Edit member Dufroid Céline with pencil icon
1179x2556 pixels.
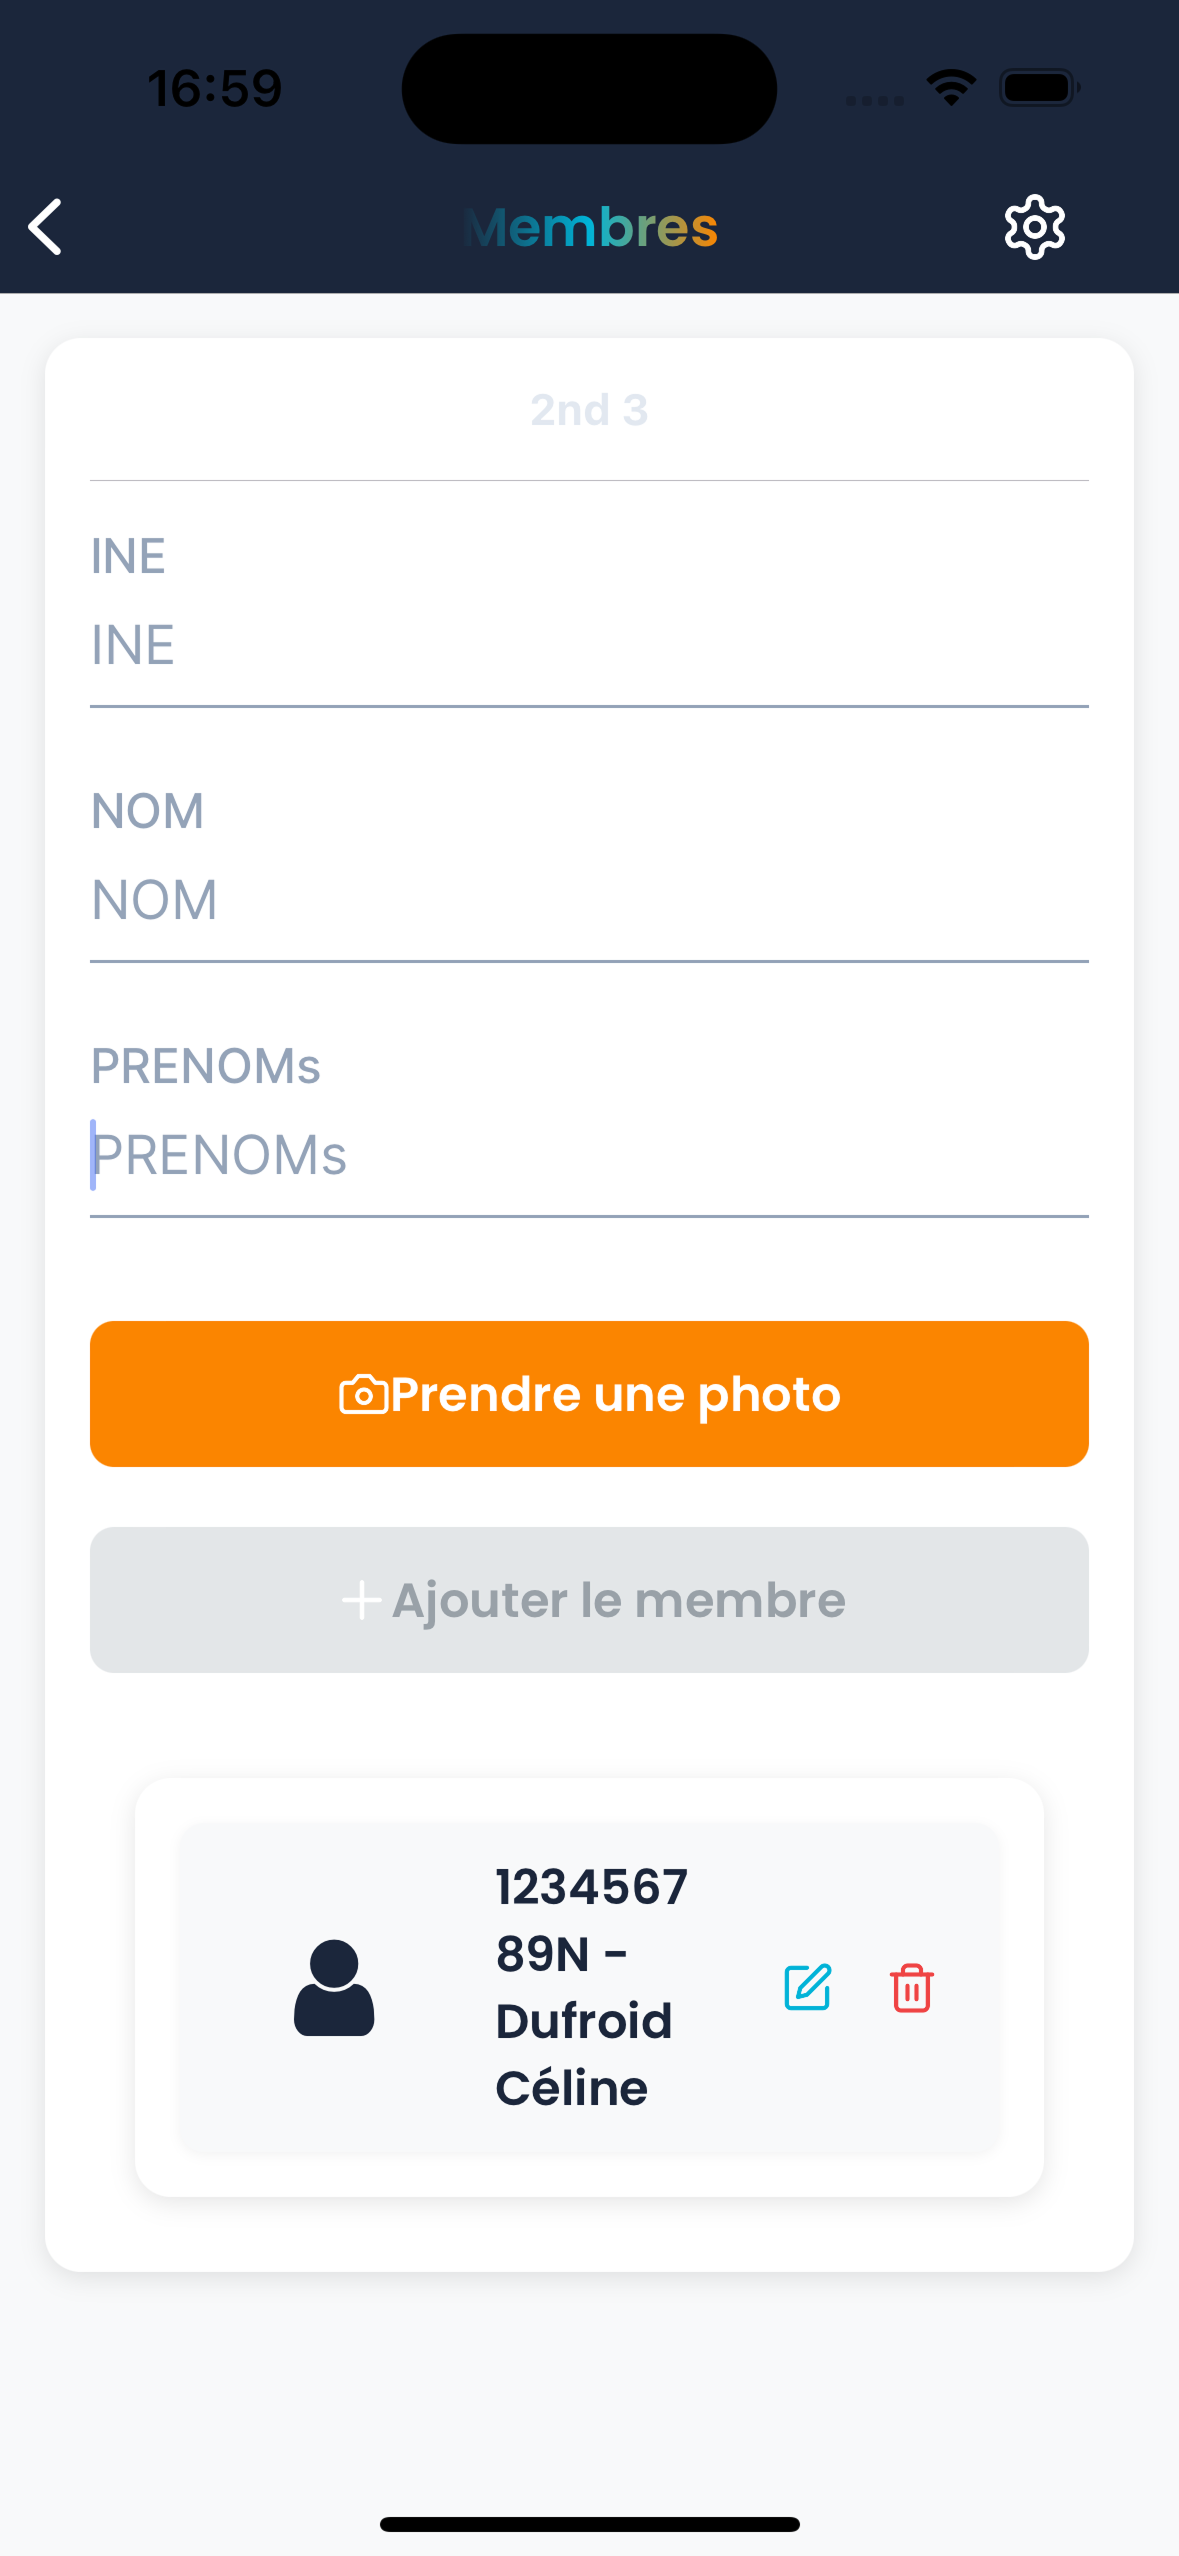[807, 1987]
